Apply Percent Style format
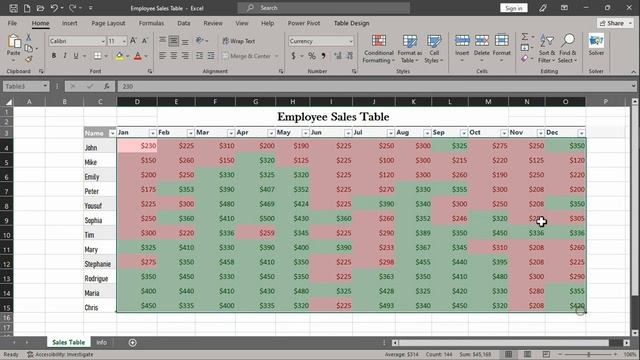This screenshot has height=360, width=640. click(312, 56)
